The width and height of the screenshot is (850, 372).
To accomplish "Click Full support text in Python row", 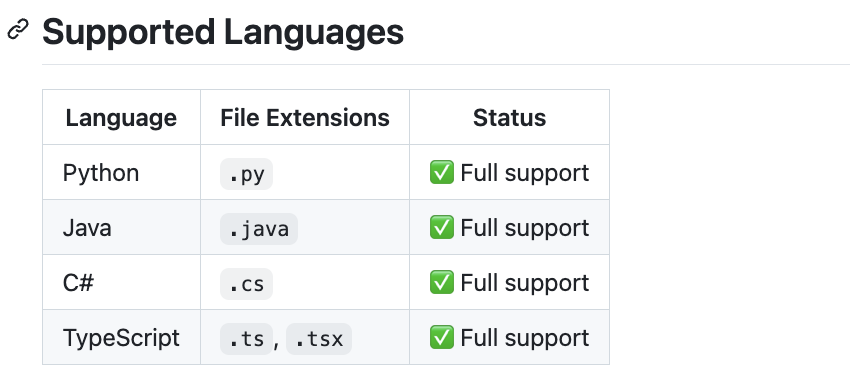I will click(525, 174).
